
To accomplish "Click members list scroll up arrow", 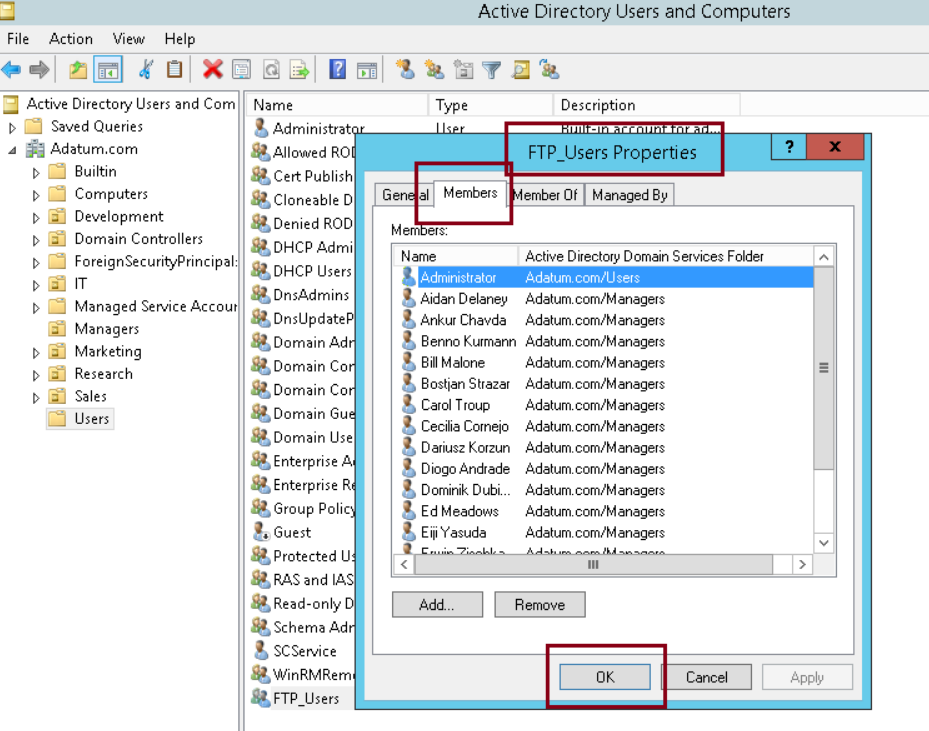I will point(824,257).
